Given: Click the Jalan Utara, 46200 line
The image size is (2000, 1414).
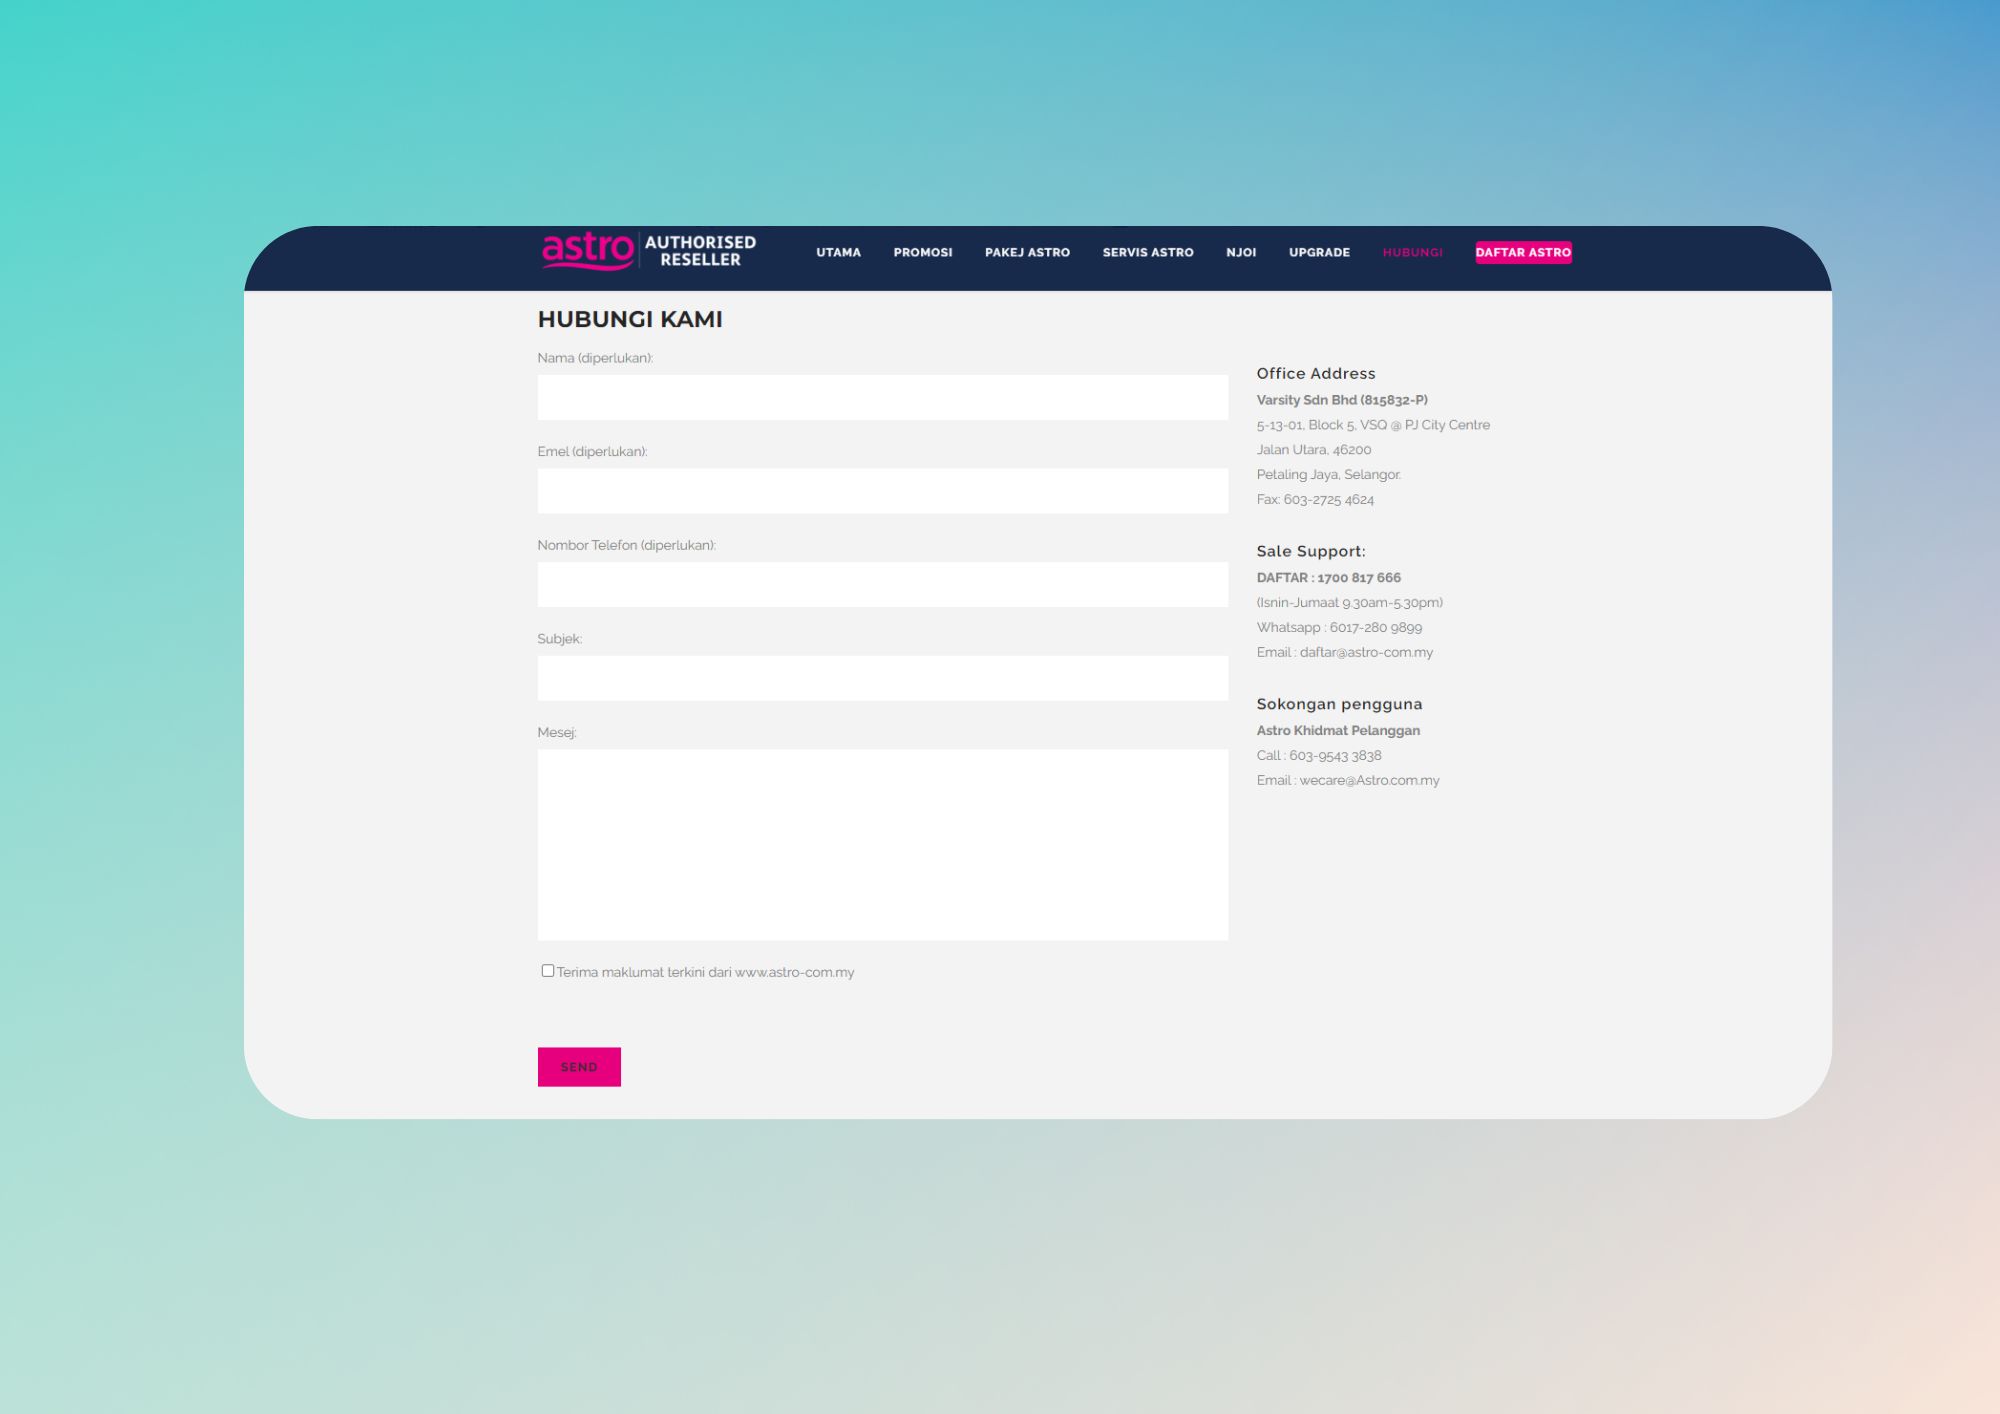Looking at the screenshot, I should pyautogui.click(x=1314, y=450).
